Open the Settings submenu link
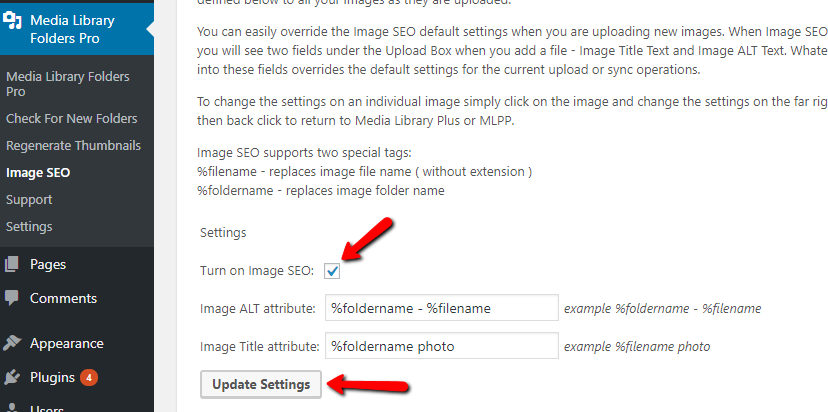The width and height of the screenshot is (828, 412). pos(29,227)
